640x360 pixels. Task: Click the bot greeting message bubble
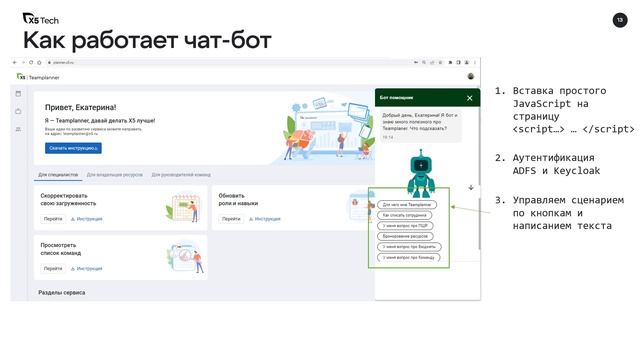(x=420, y=126)
